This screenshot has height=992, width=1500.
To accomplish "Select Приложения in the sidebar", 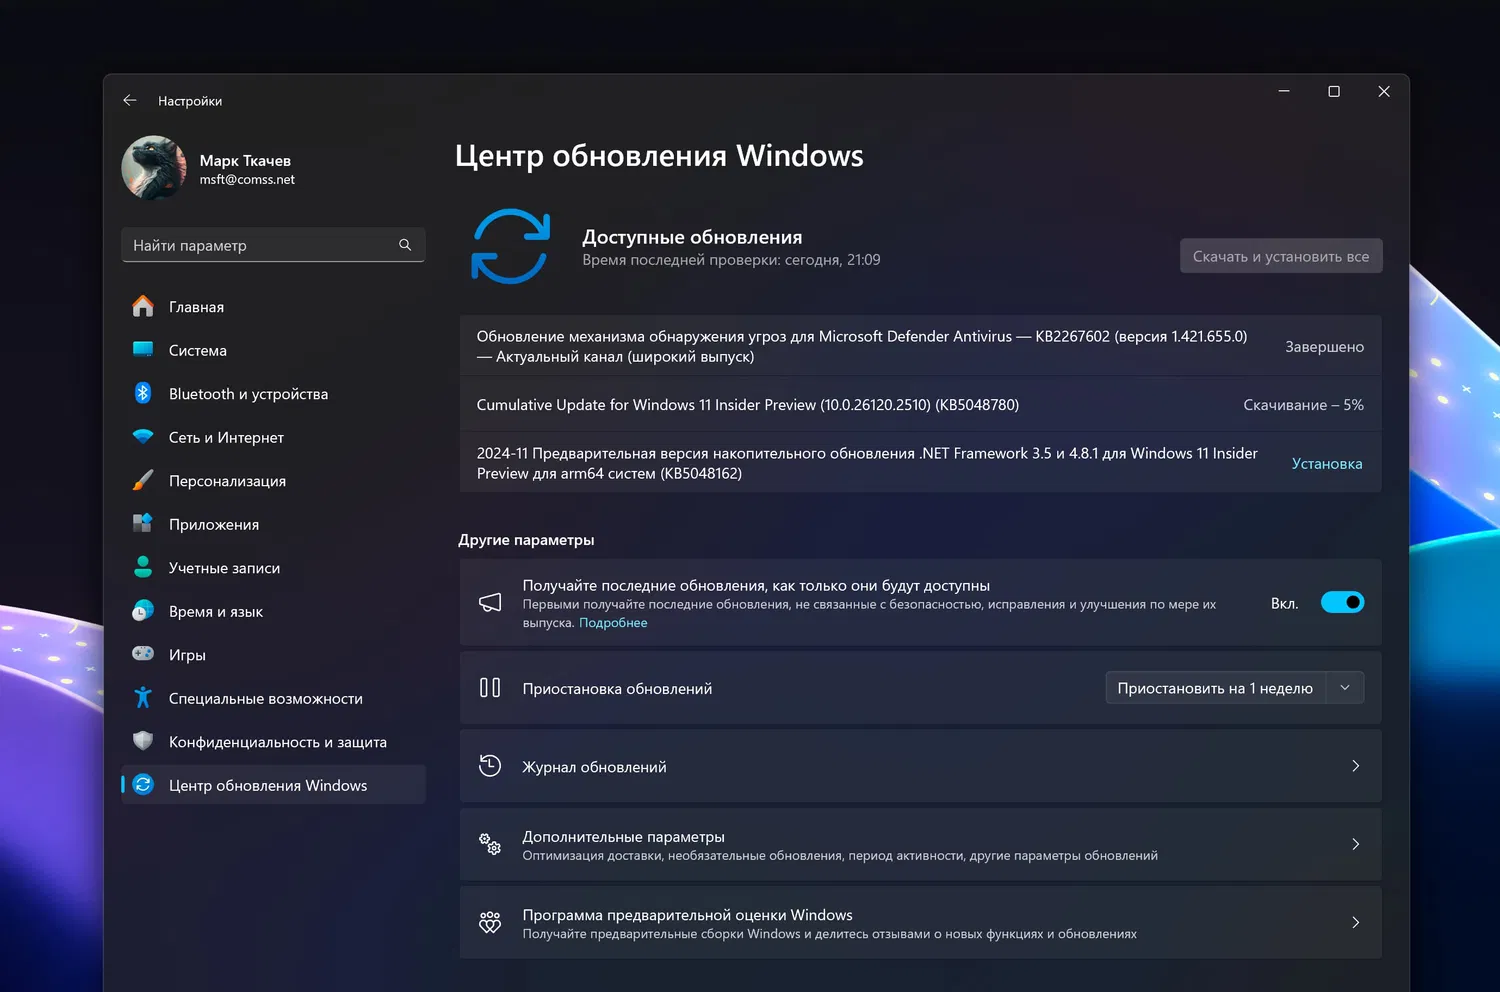I will 214,524.
